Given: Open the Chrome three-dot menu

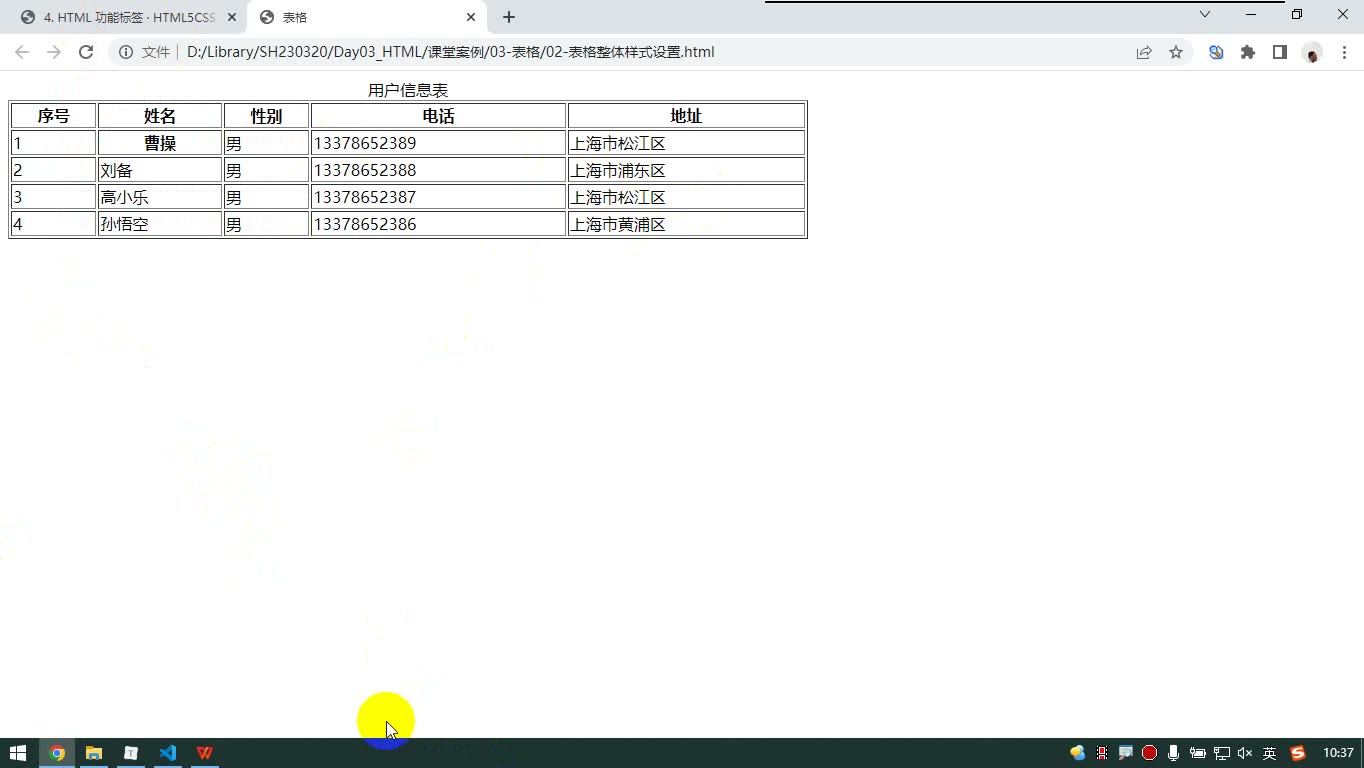Looking at the screenshot, I should [x=1344, y=52].
